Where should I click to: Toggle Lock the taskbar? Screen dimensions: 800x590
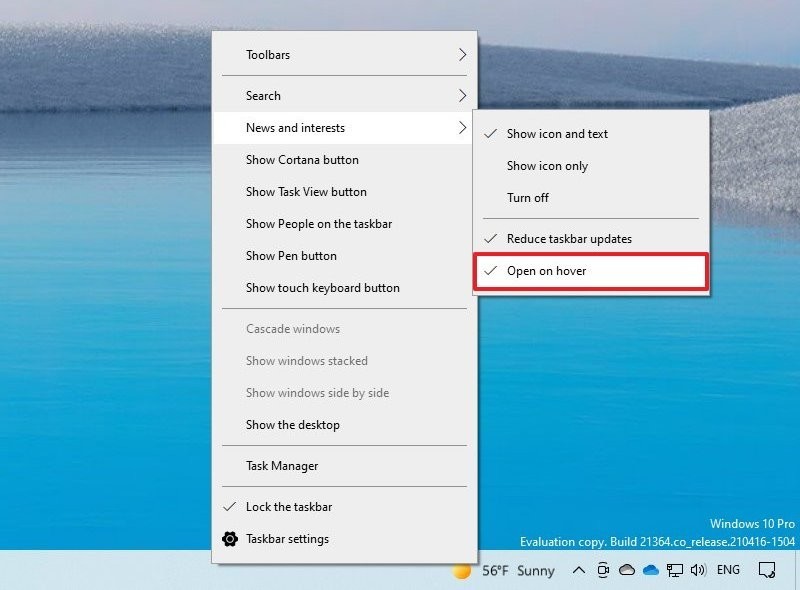(x=344, y=507)
